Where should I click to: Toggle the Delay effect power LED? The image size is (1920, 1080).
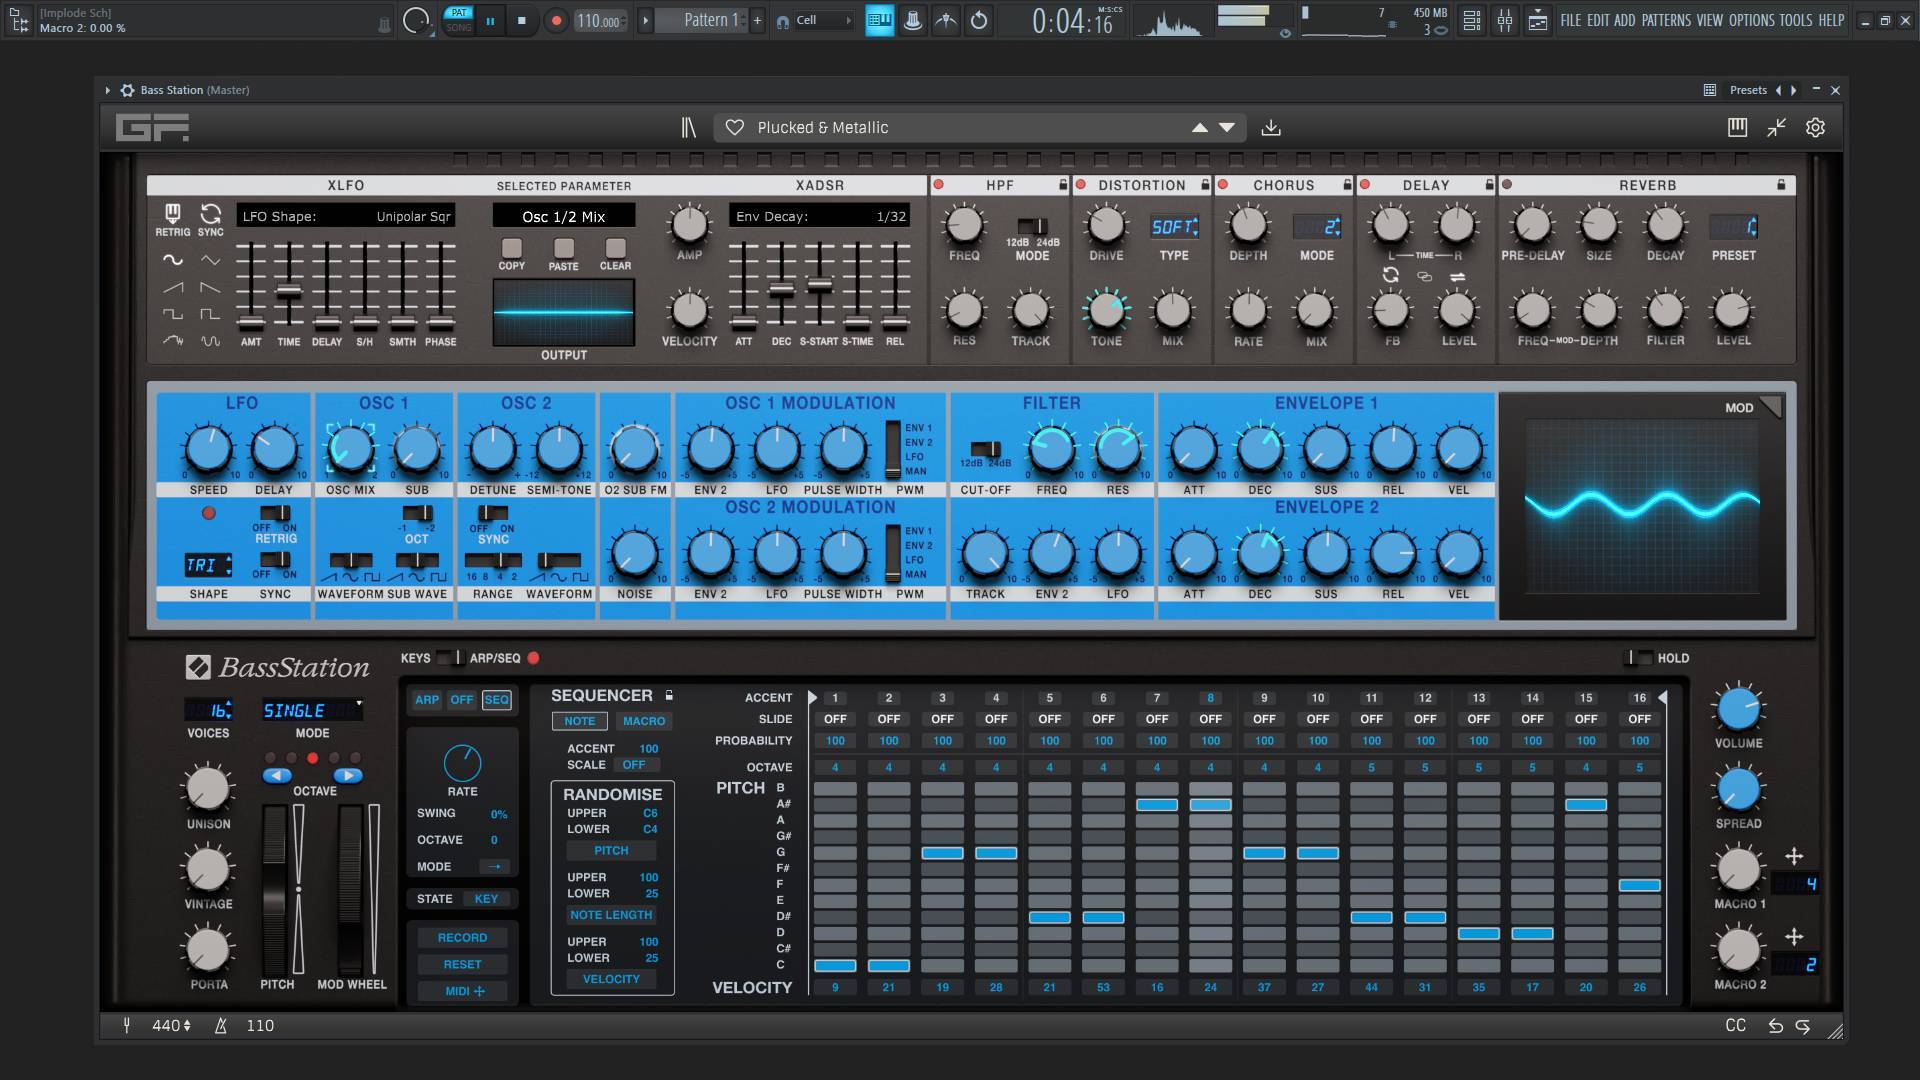pos(1365,185)
